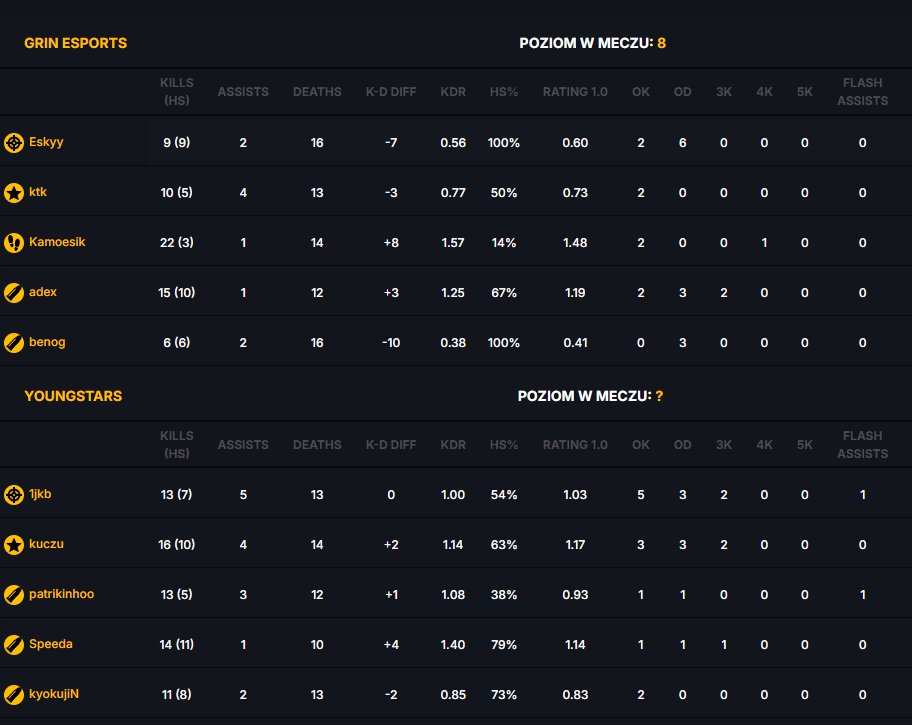Select patrikinhoo's rating value 0.93

[x=575, y=595]
